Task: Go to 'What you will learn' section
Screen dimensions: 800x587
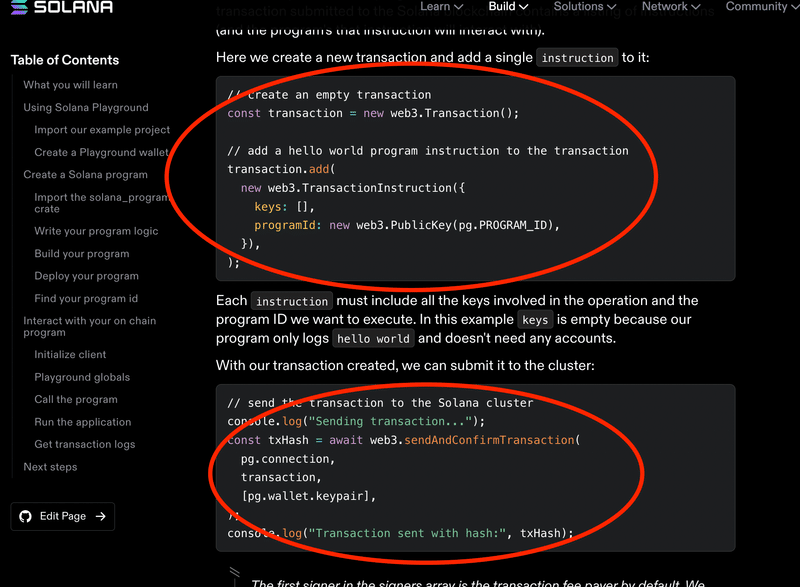Action: 70,85
